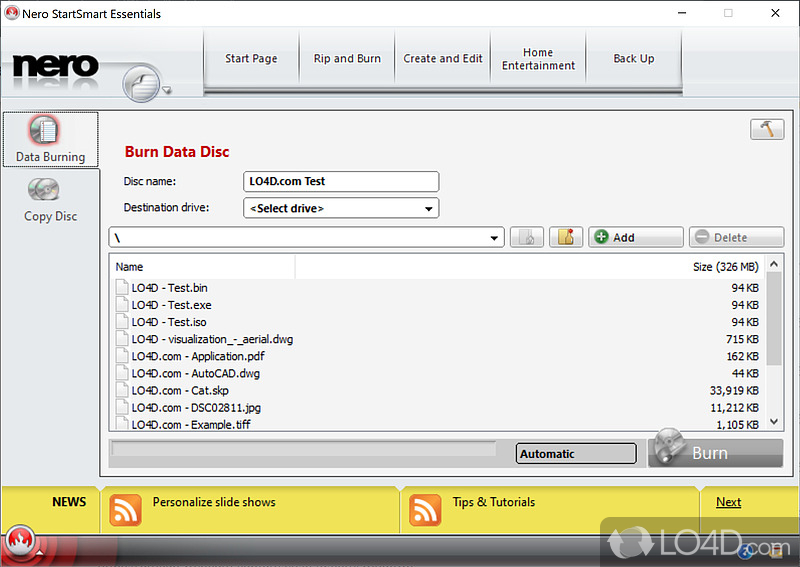
Task: Minimize the Nero StartSmart window
Action: (x=682, y=13)
